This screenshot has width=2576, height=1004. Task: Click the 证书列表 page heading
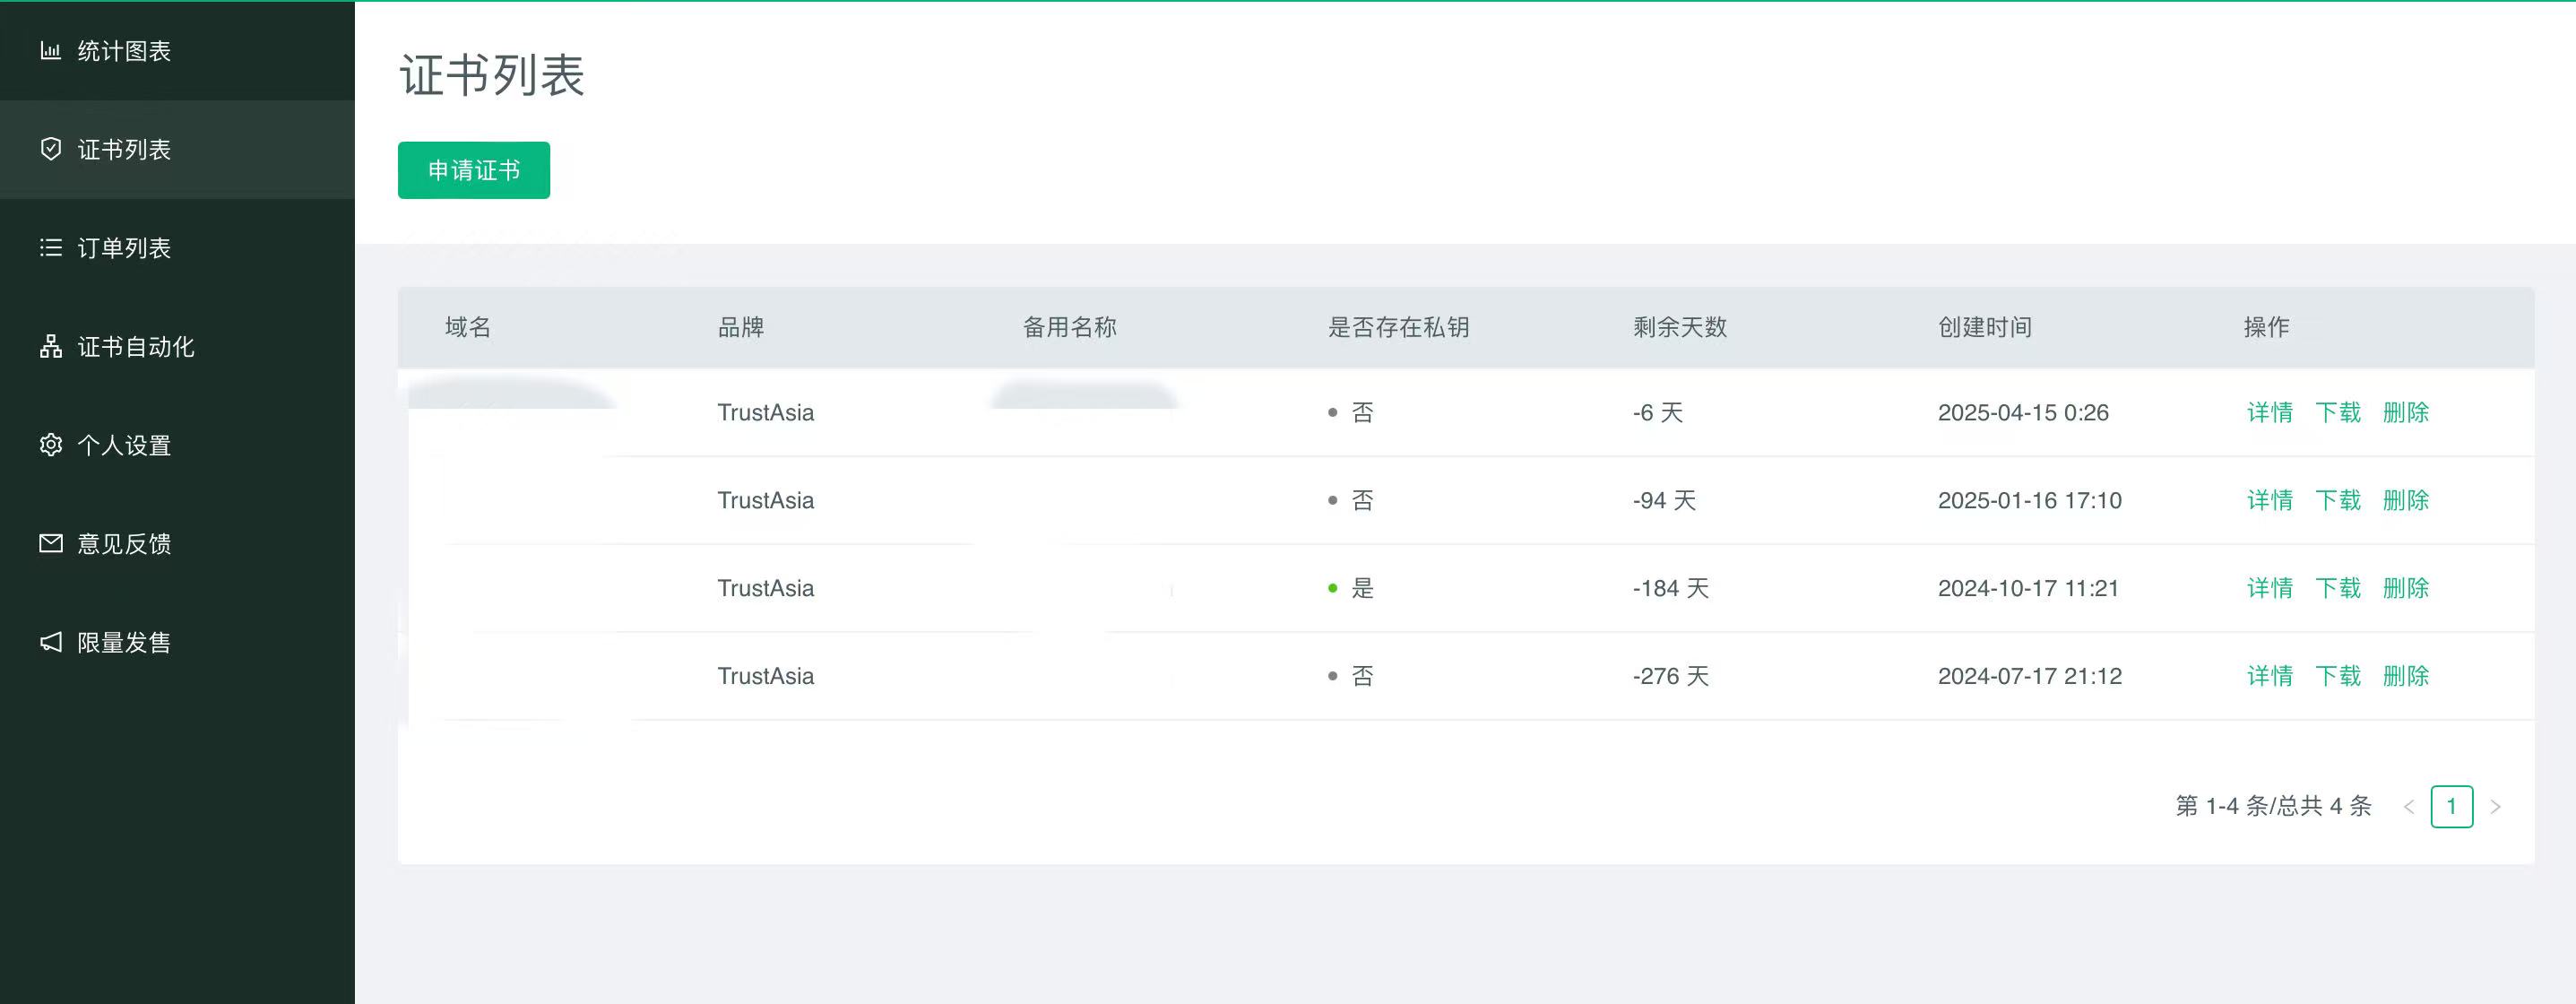492,75
